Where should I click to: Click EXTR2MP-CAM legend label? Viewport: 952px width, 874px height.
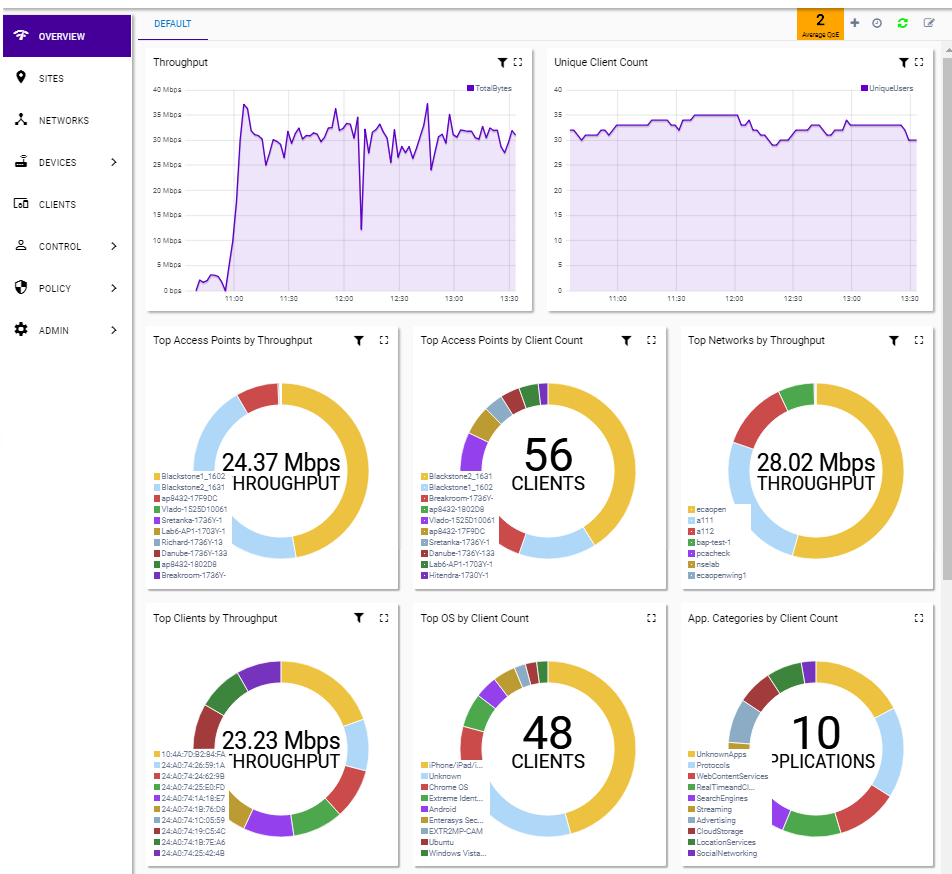pos(455,832)
